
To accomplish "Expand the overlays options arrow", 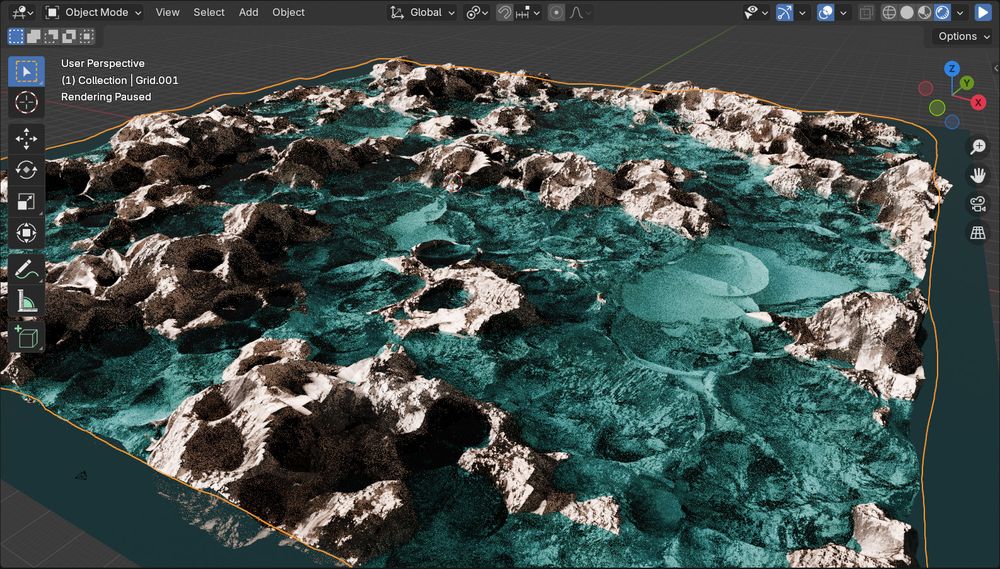I will (843, 12).
